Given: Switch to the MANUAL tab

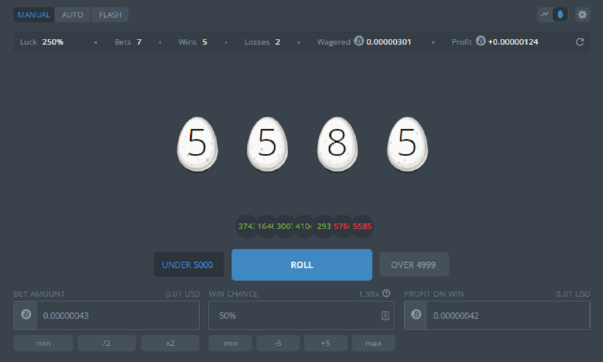Looking at the screenshot, I should click(34, 15).
